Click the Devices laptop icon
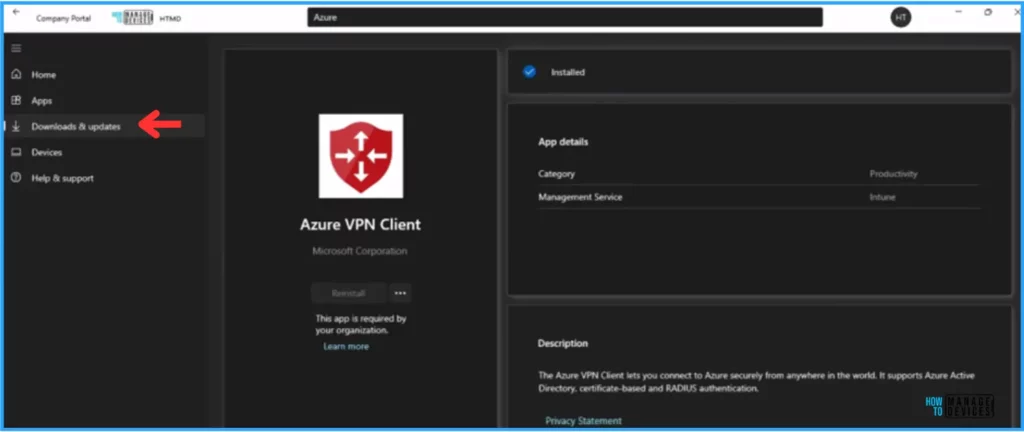This screenshot has width=1024, height=432. 16,152
